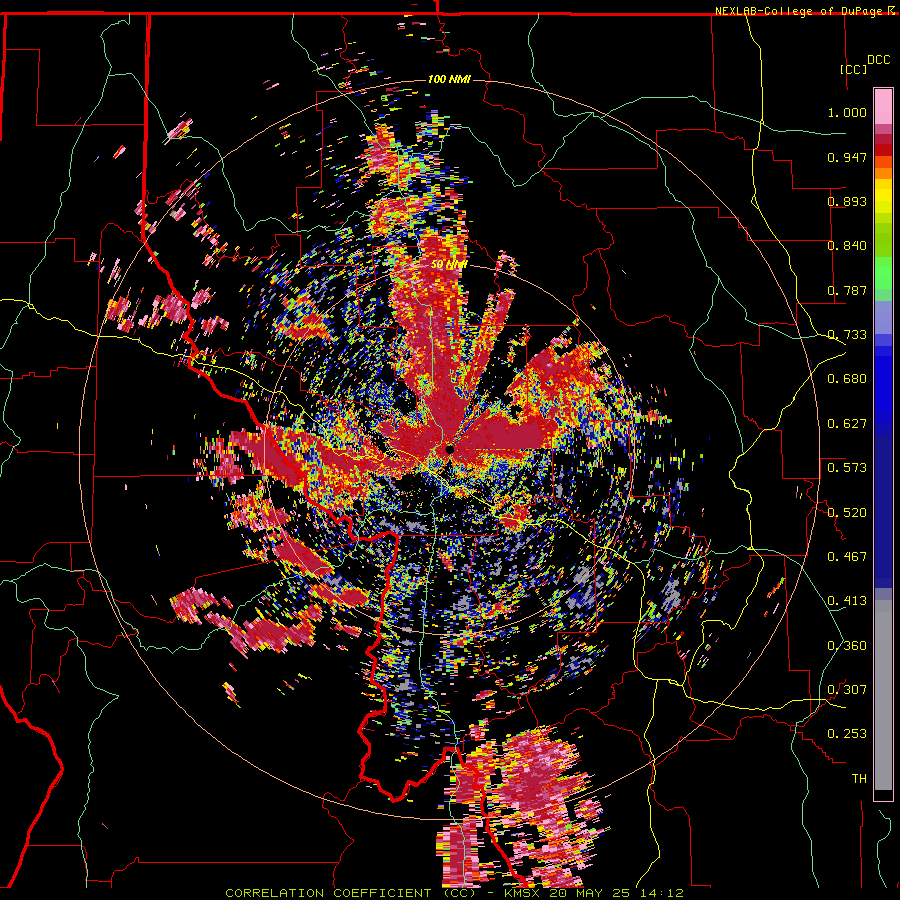Image resolution: width=900 pixels, height=900 pixels.
Task: Click the 0.840 scale value
Action: [847, 246]
